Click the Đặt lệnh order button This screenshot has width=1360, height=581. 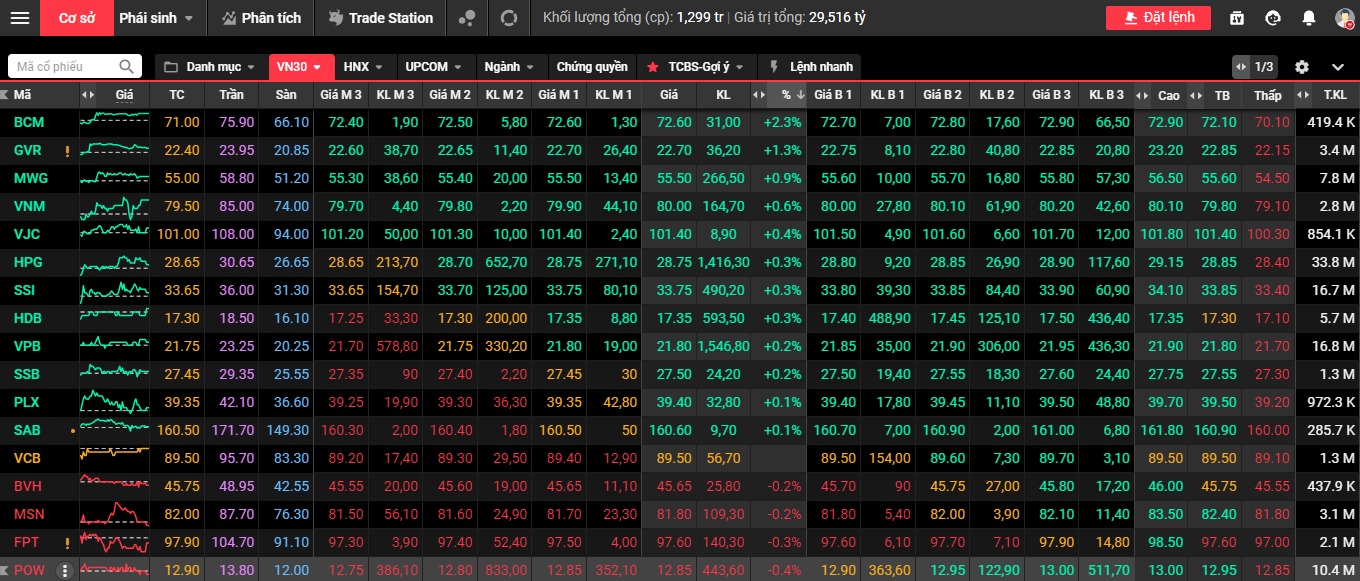(x=1157, y=18)
